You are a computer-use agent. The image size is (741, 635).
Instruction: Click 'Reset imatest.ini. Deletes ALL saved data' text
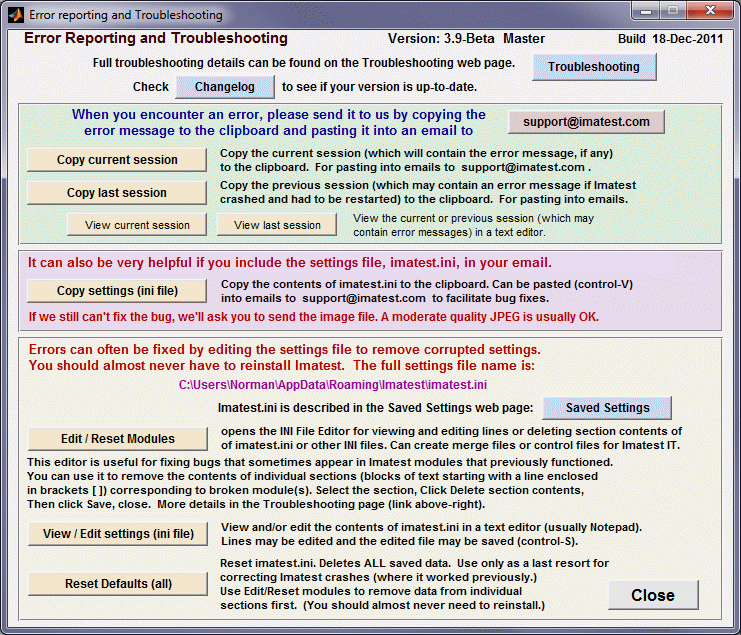(414, 584)
